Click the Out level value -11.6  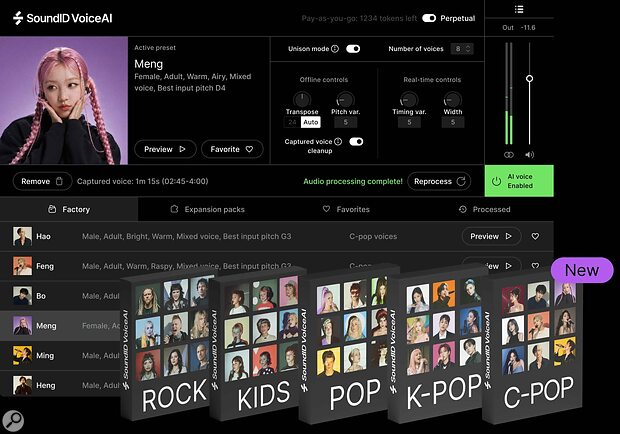point(528,28)
